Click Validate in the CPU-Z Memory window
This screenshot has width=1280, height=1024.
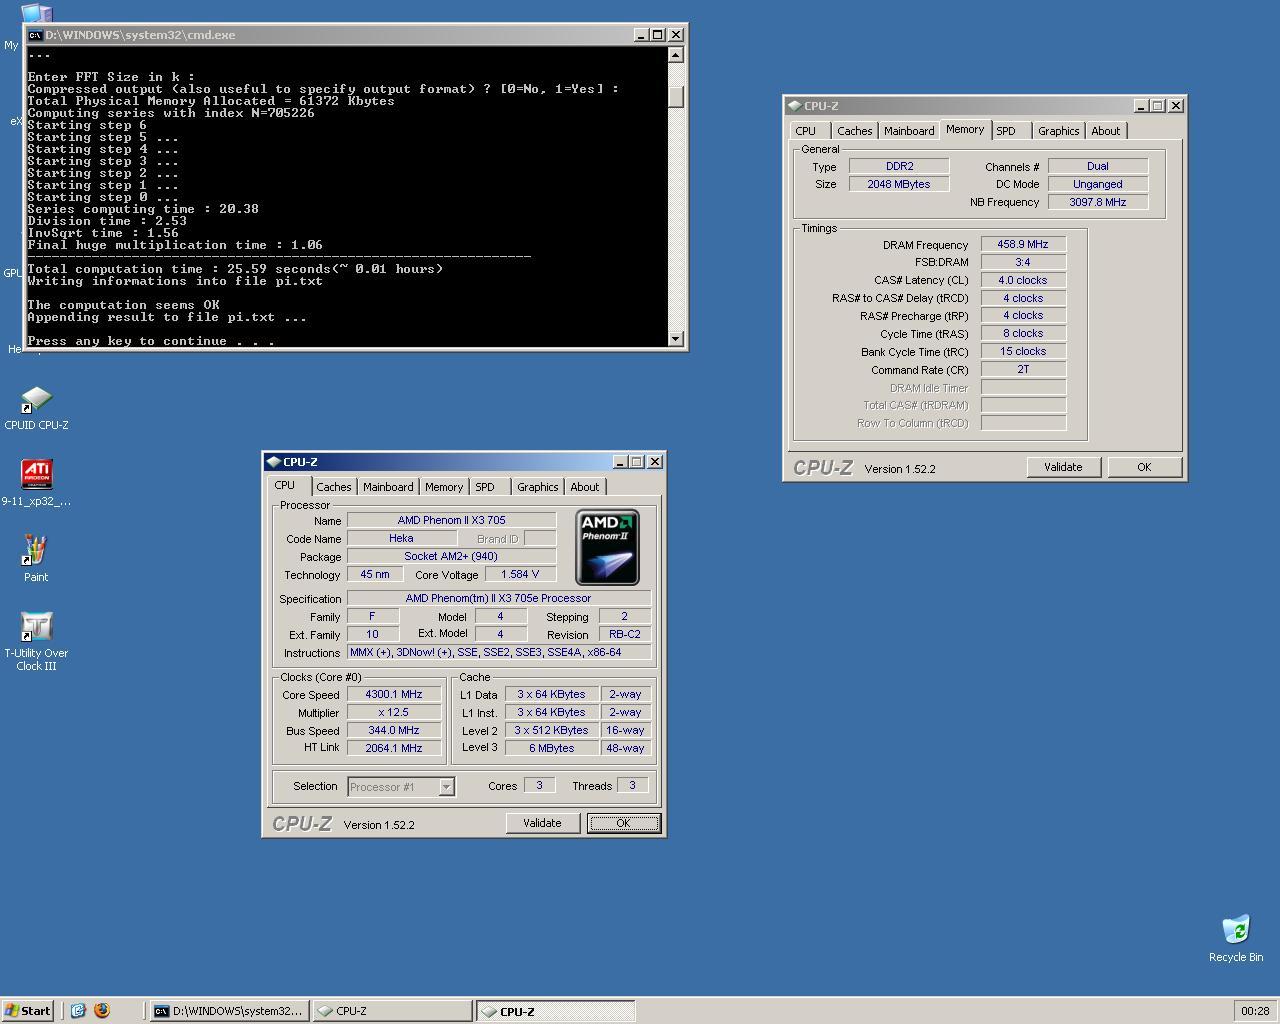[1063, 467]
